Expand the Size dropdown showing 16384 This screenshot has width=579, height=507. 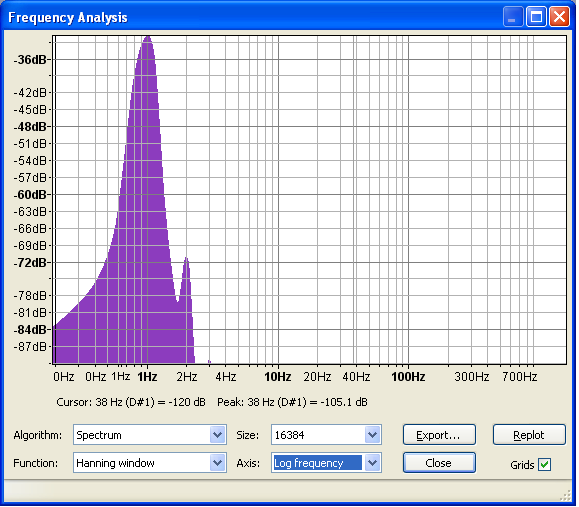[x=373, y=435]
